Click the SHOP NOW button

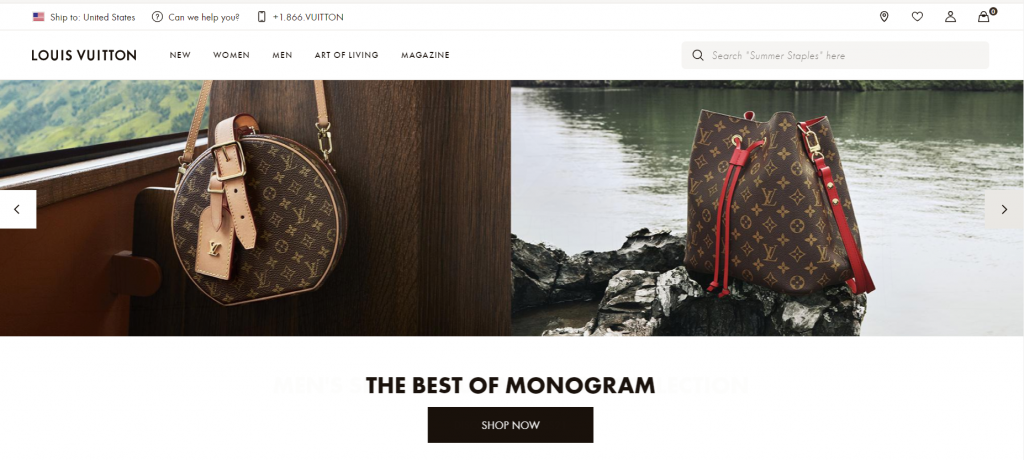[x=510, y=425]
